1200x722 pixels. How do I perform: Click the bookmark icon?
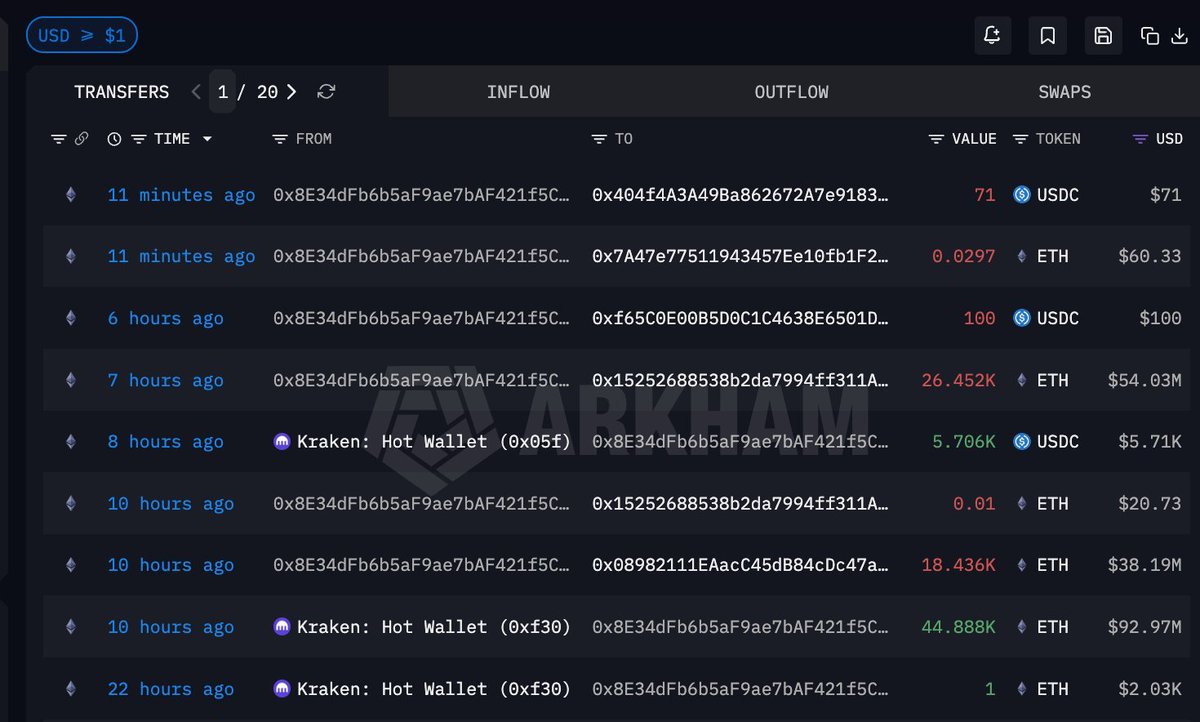tap(1047, 36)
